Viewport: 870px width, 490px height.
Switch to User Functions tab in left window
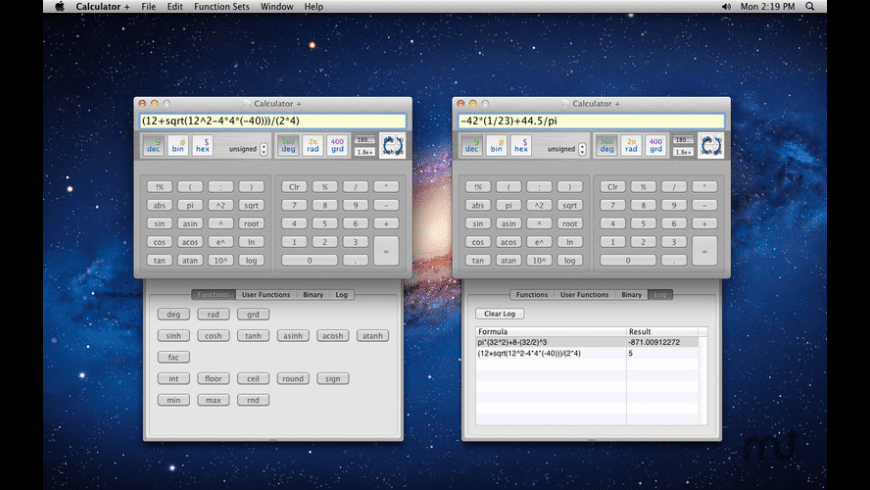click(266, 295)
